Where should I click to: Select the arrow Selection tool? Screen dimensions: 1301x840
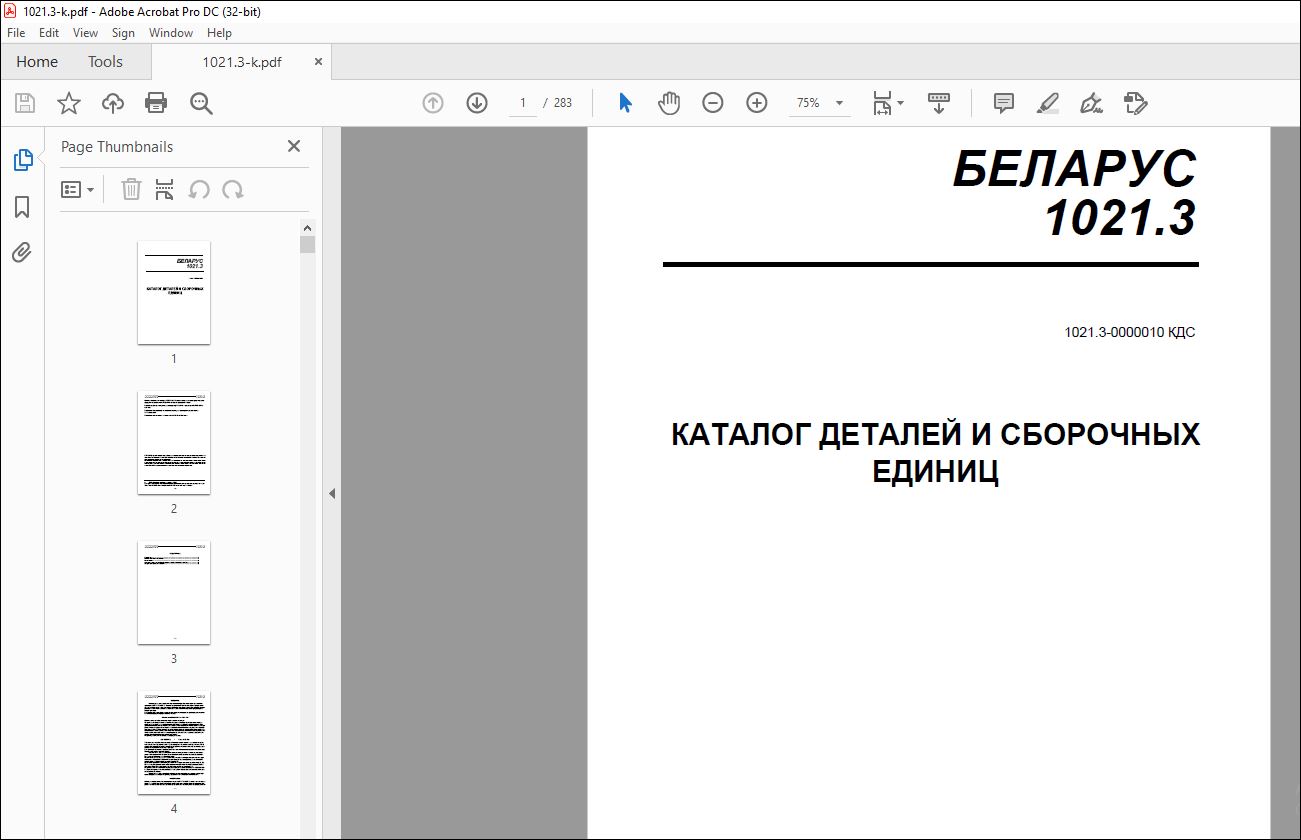coord(625,103)
